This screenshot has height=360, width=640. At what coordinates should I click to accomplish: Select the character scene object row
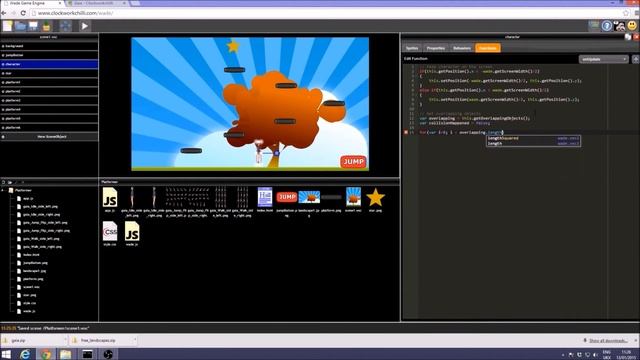tap(49, 64)
